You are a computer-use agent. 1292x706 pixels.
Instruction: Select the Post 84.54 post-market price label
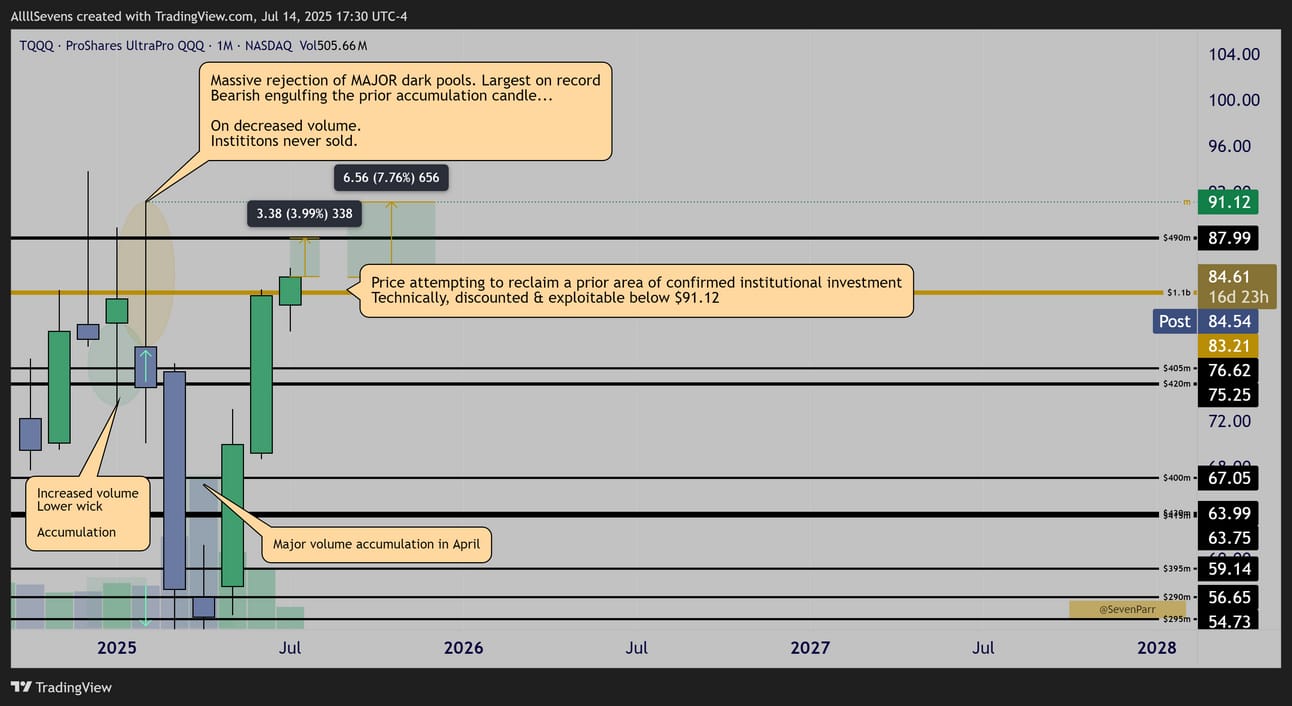[1205, 321]
